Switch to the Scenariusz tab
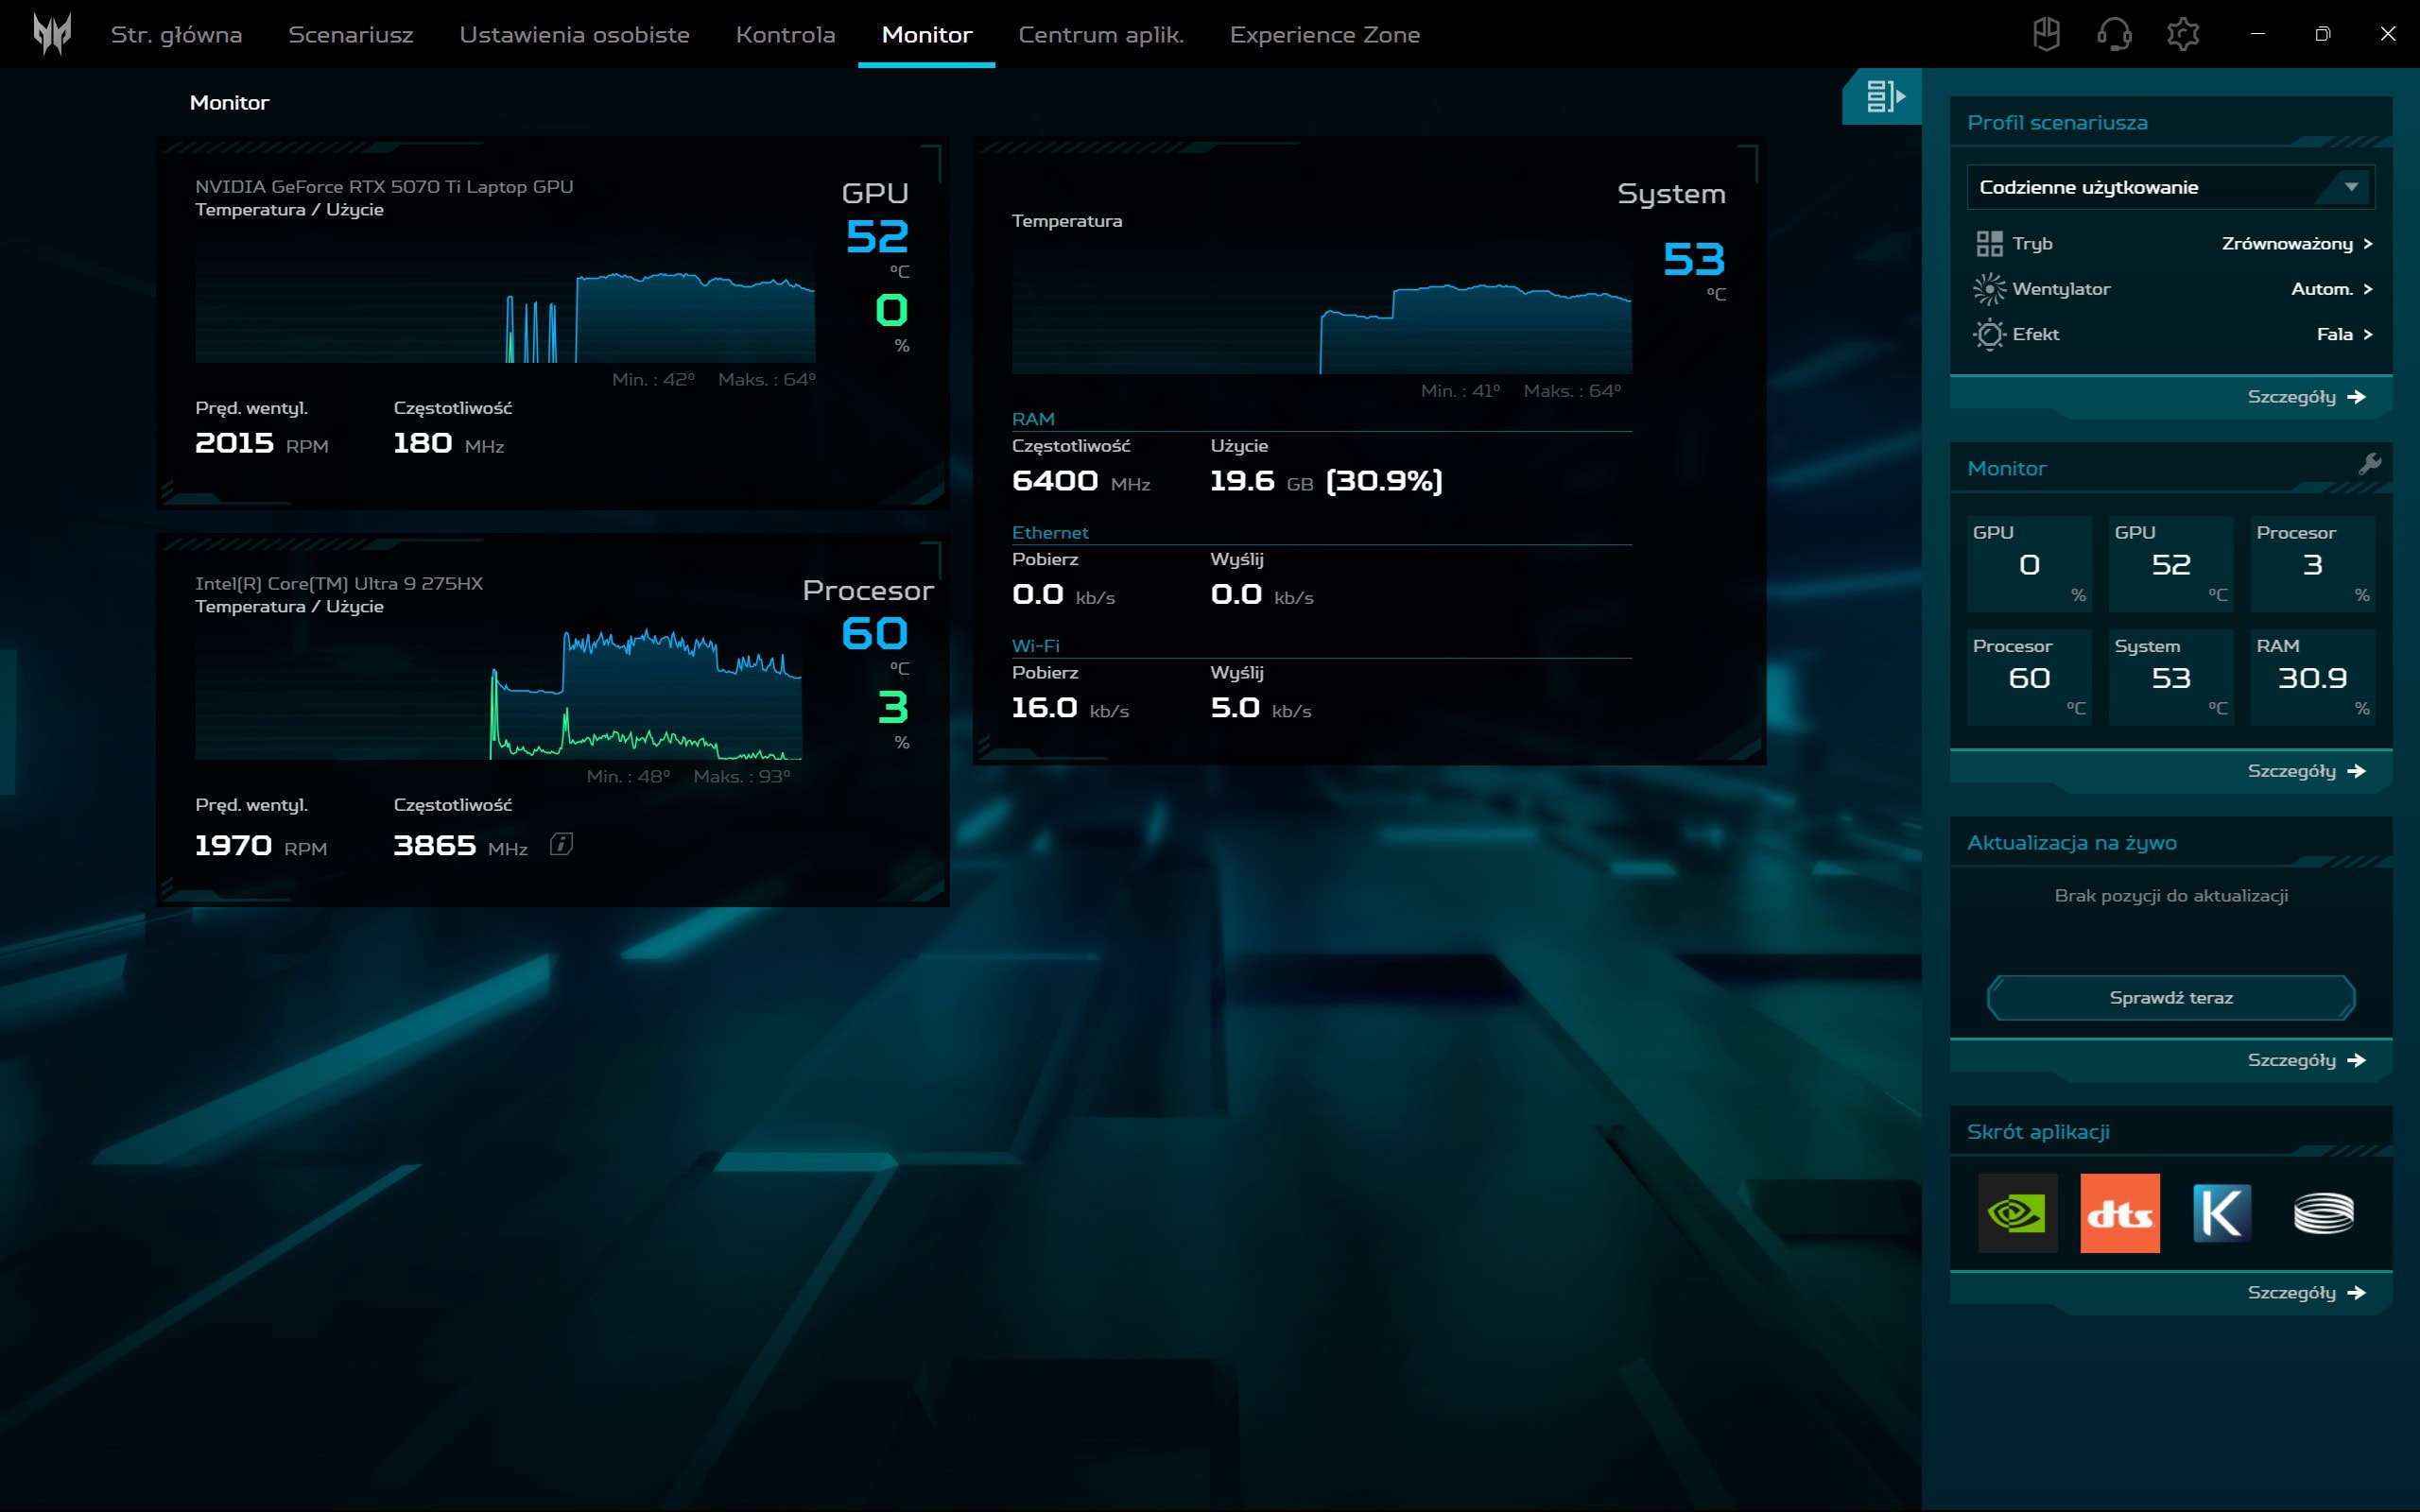The width and height of the screenshot is (2420, 1512). tap(350, 34)
